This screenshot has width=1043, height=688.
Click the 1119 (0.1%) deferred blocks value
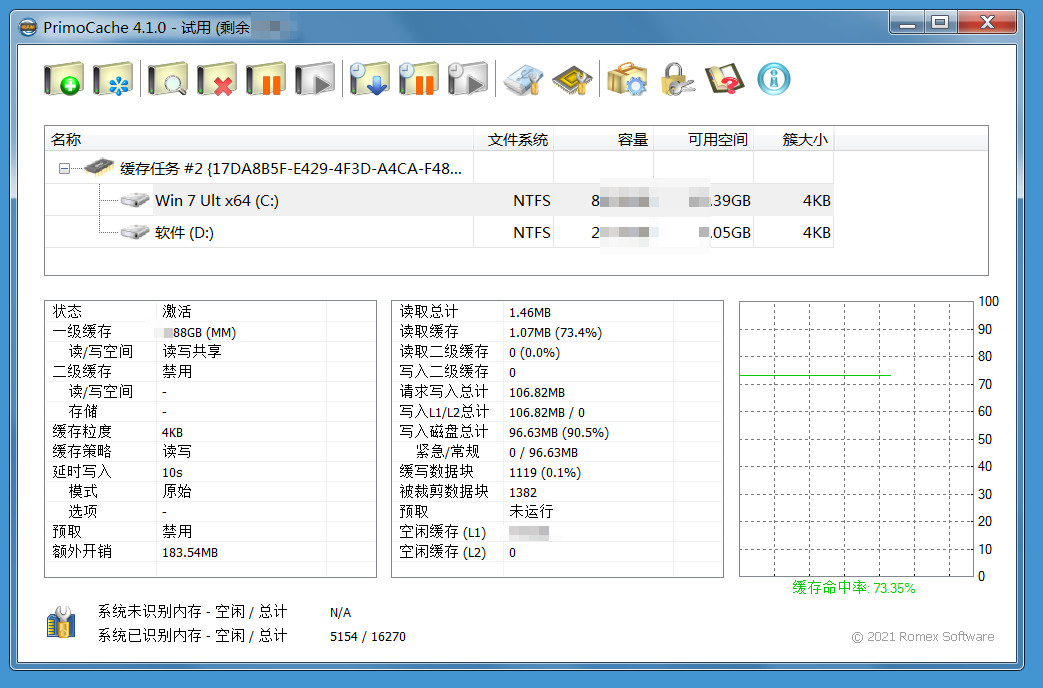545,472
